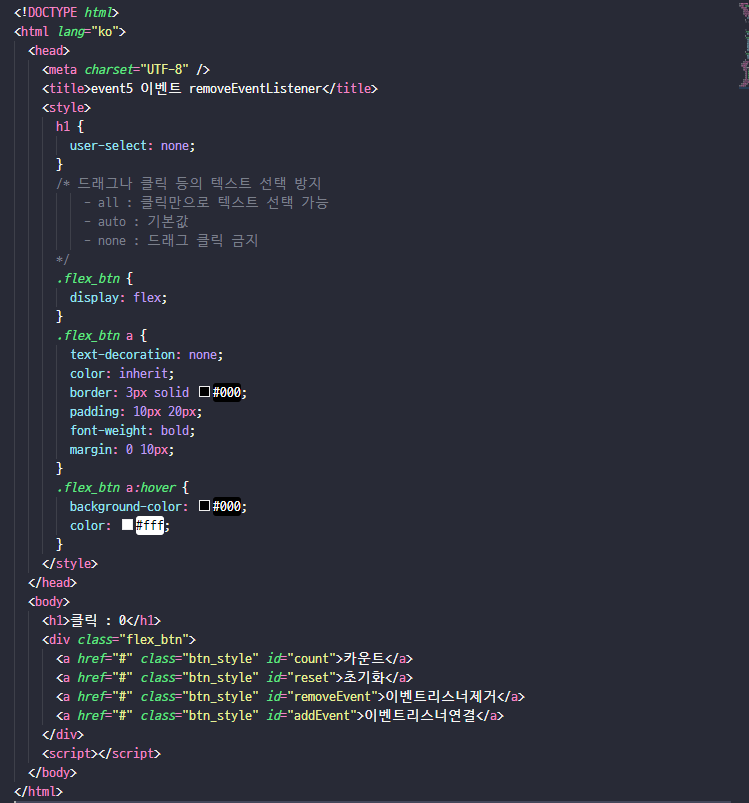
Task: Click the title text removeEventListener
Action: [x=255, y=88]
